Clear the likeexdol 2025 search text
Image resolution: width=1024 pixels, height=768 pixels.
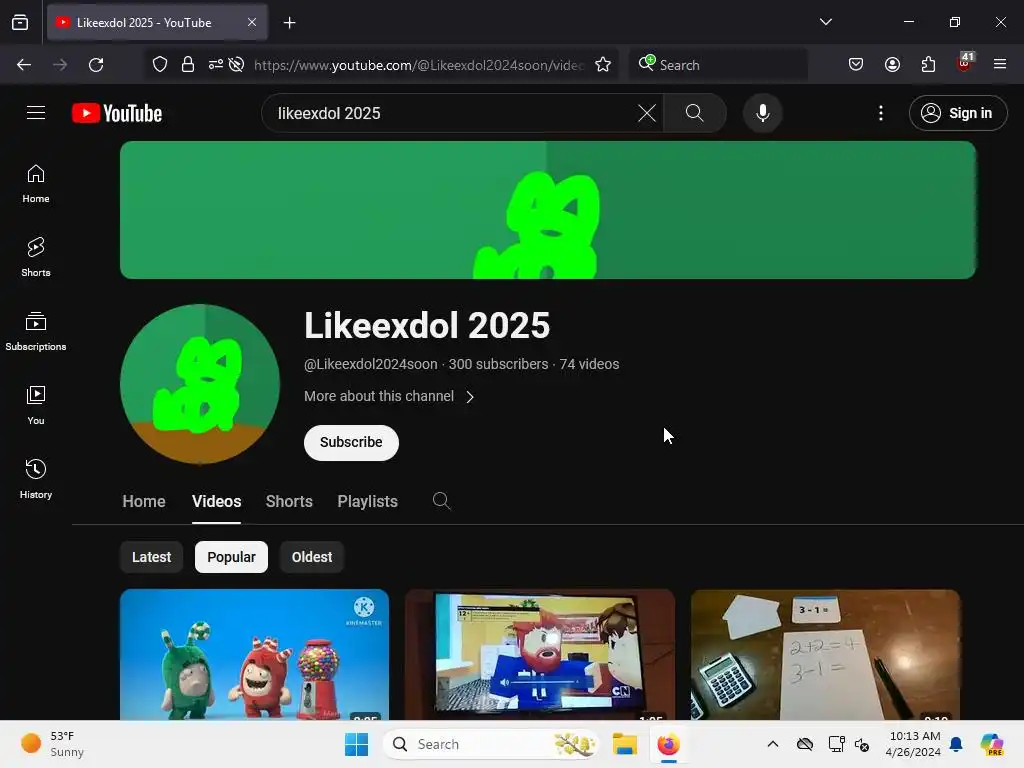pos(647,113)
